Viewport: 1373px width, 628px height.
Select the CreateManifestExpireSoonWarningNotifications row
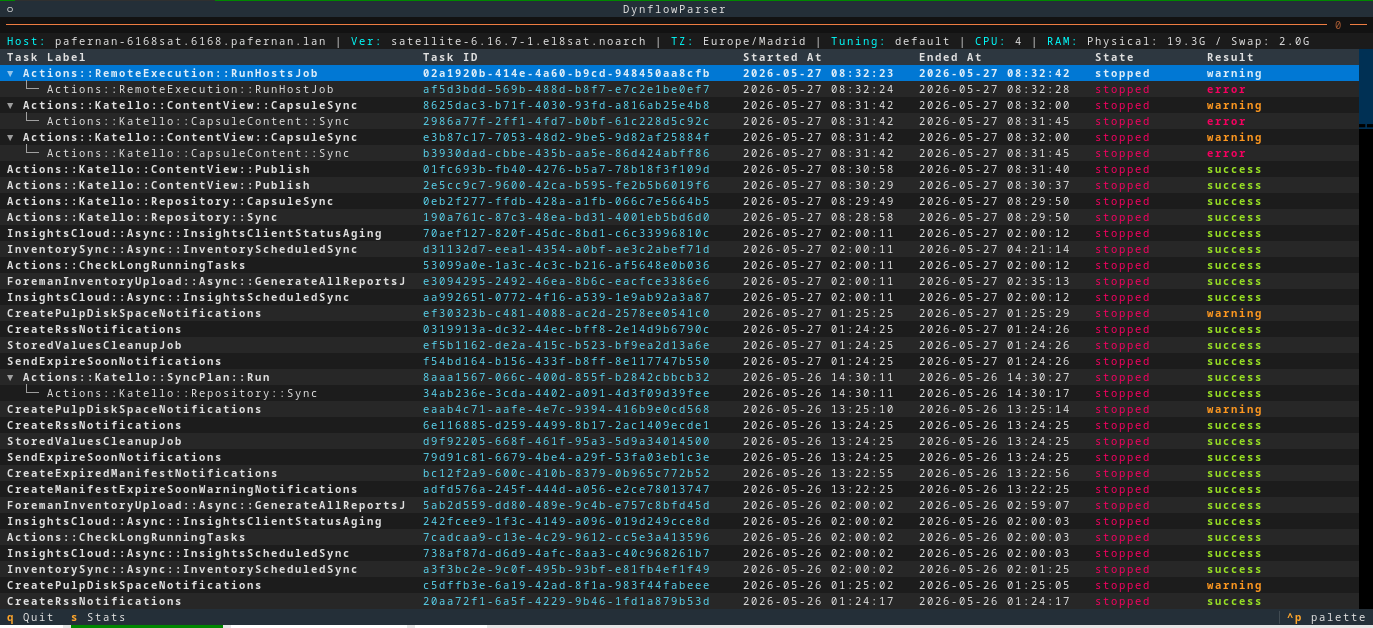[x=680, y=489]
